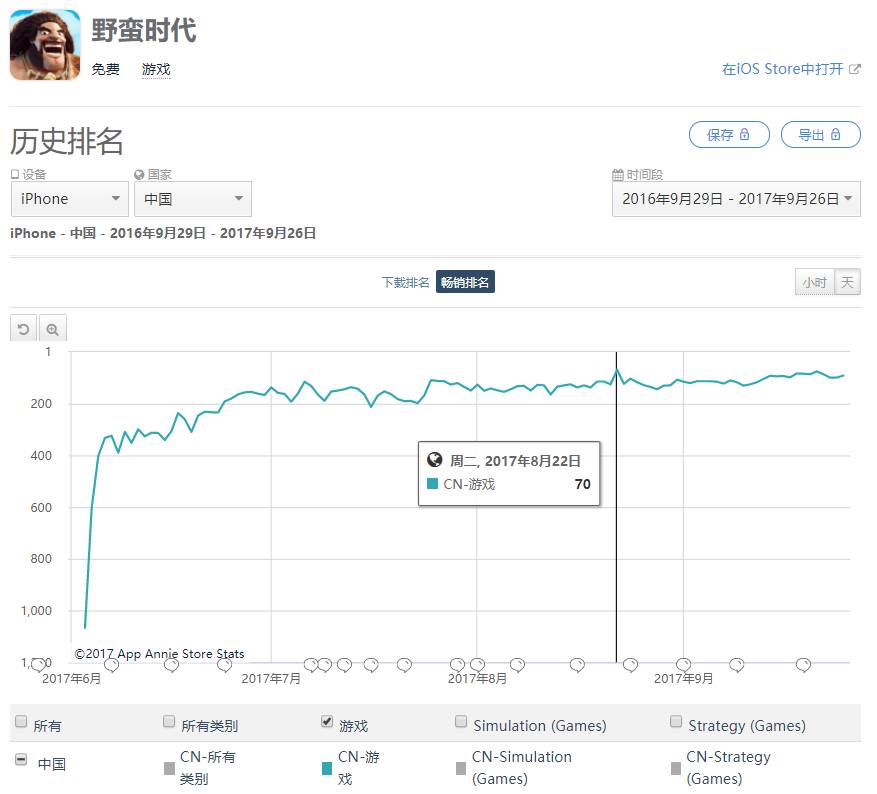This screenshot has height=794, width=877.
Task: Check the 所有 checkbox
Action: [21, 721]
